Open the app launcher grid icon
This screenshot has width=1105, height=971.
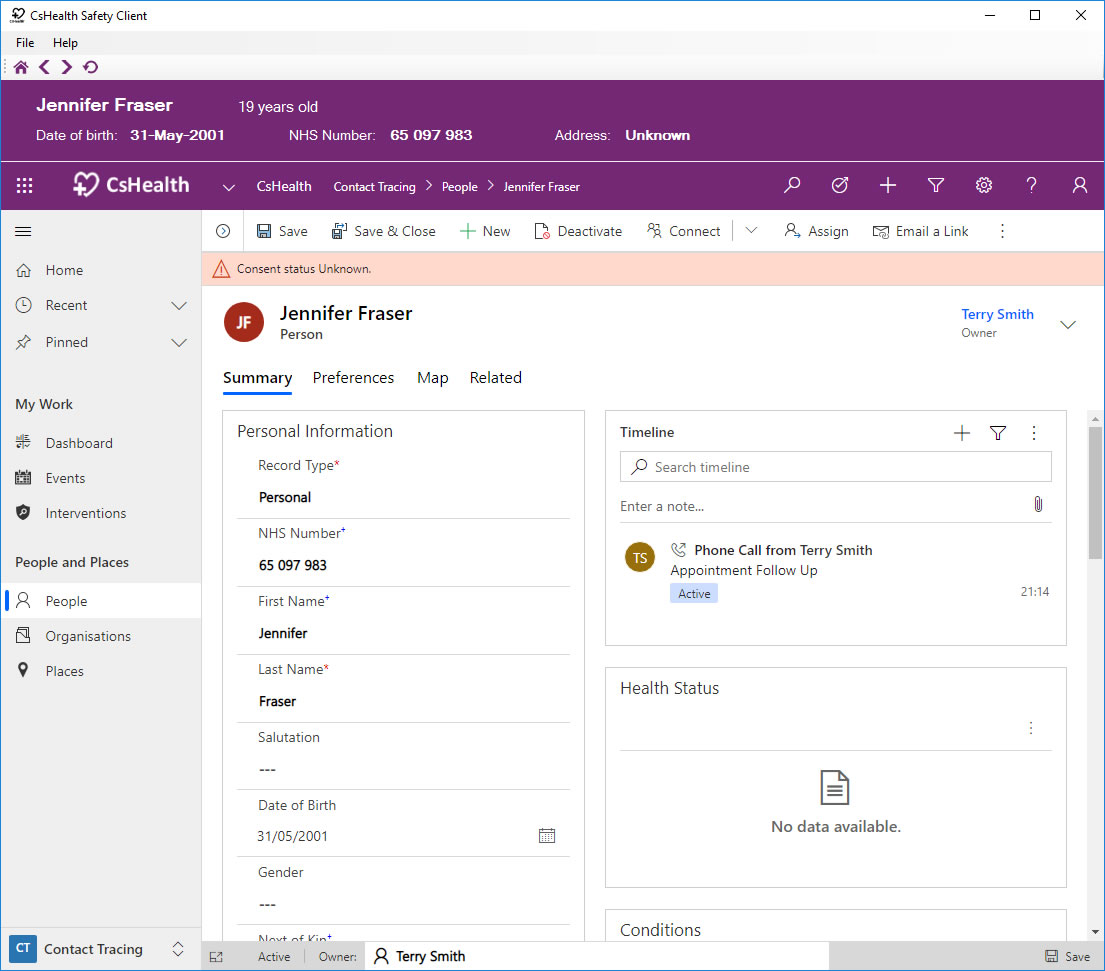click(25, 185)
